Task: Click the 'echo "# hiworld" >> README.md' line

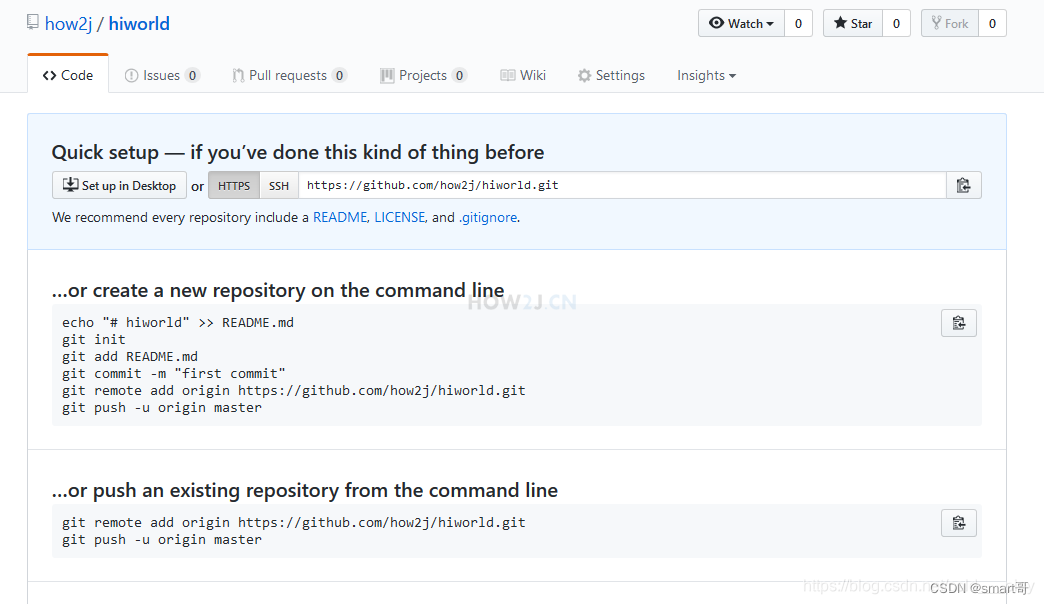Action: point(178,322)
